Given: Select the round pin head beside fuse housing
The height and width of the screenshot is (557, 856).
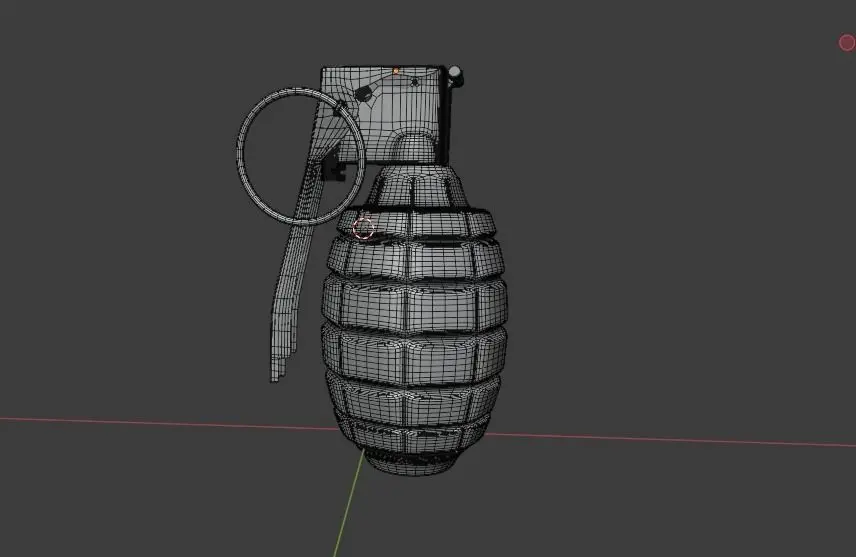Looking at the screenshot, I should [x=455, y=72].
